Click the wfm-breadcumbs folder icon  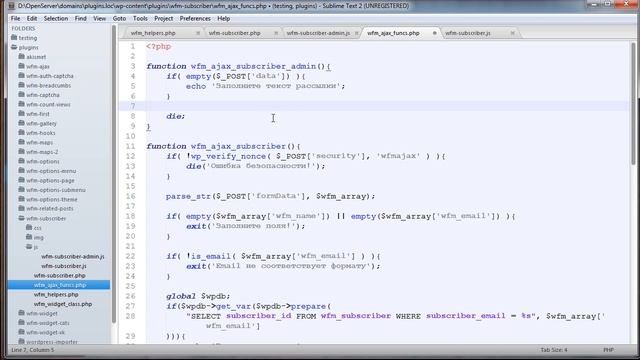pos(22,85)
